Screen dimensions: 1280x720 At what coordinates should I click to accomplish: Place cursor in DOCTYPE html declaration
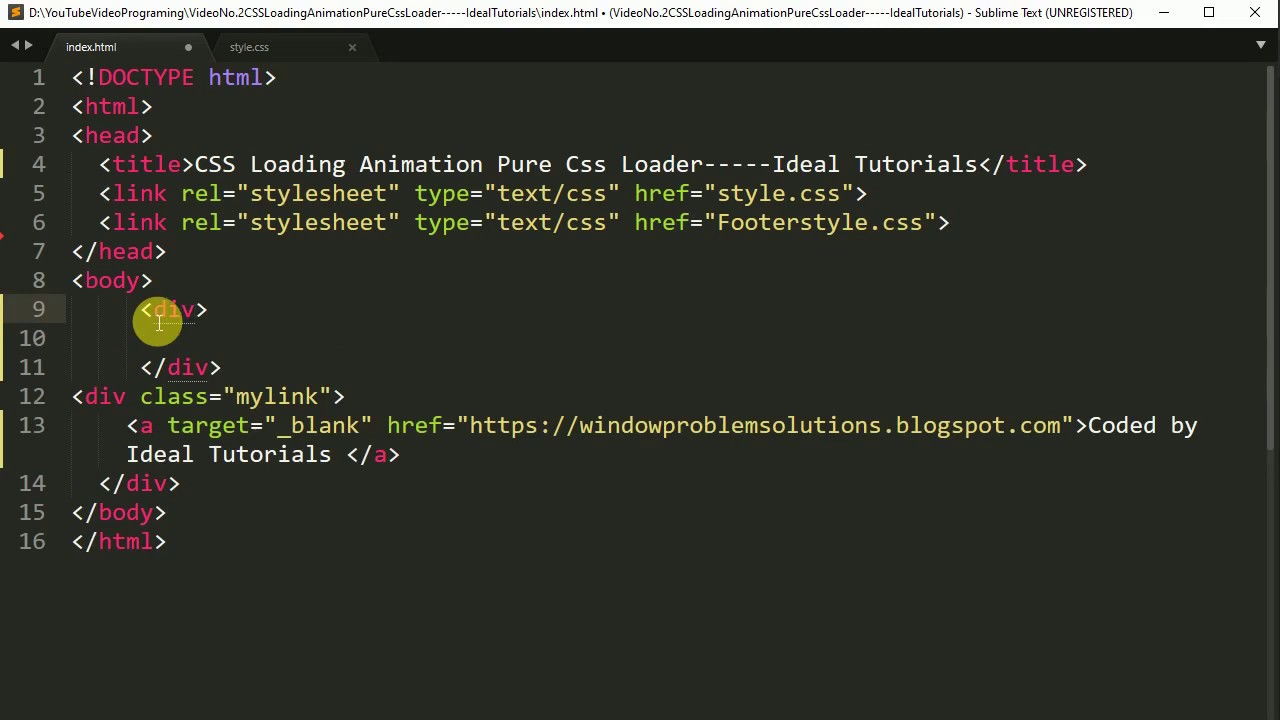[174, 77]
